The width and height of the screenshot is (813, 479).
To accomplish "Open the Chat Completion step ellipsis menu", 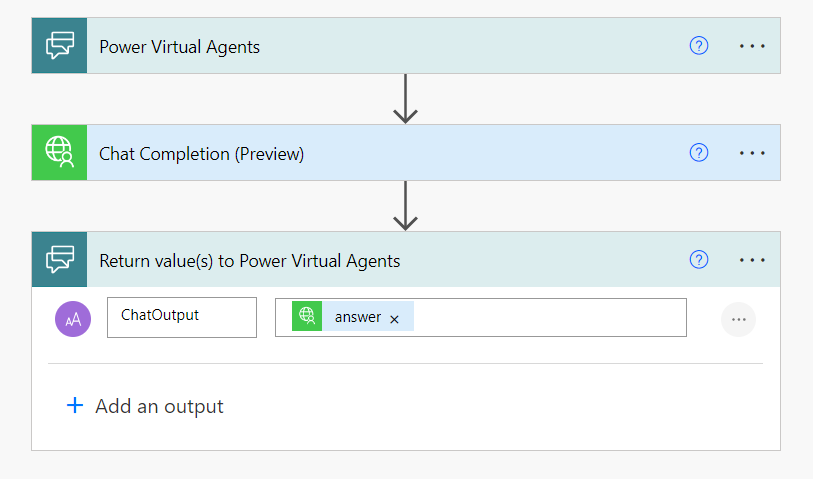I will point(752,153).
